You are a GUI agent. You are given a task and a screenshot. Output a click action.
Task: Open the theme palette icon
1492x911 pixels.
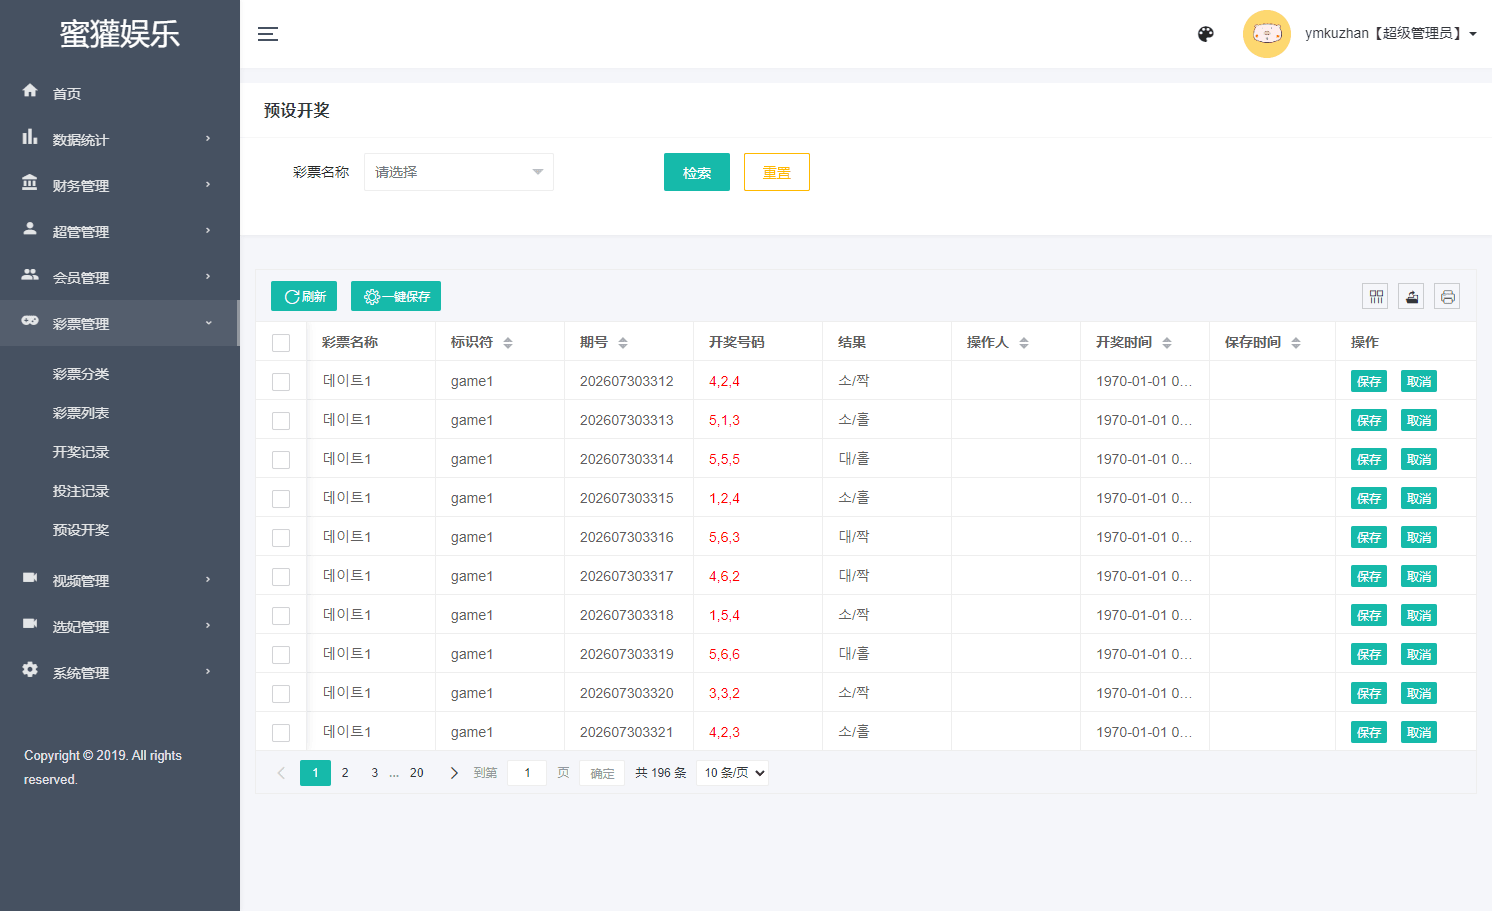click(x=1206, y=34)
